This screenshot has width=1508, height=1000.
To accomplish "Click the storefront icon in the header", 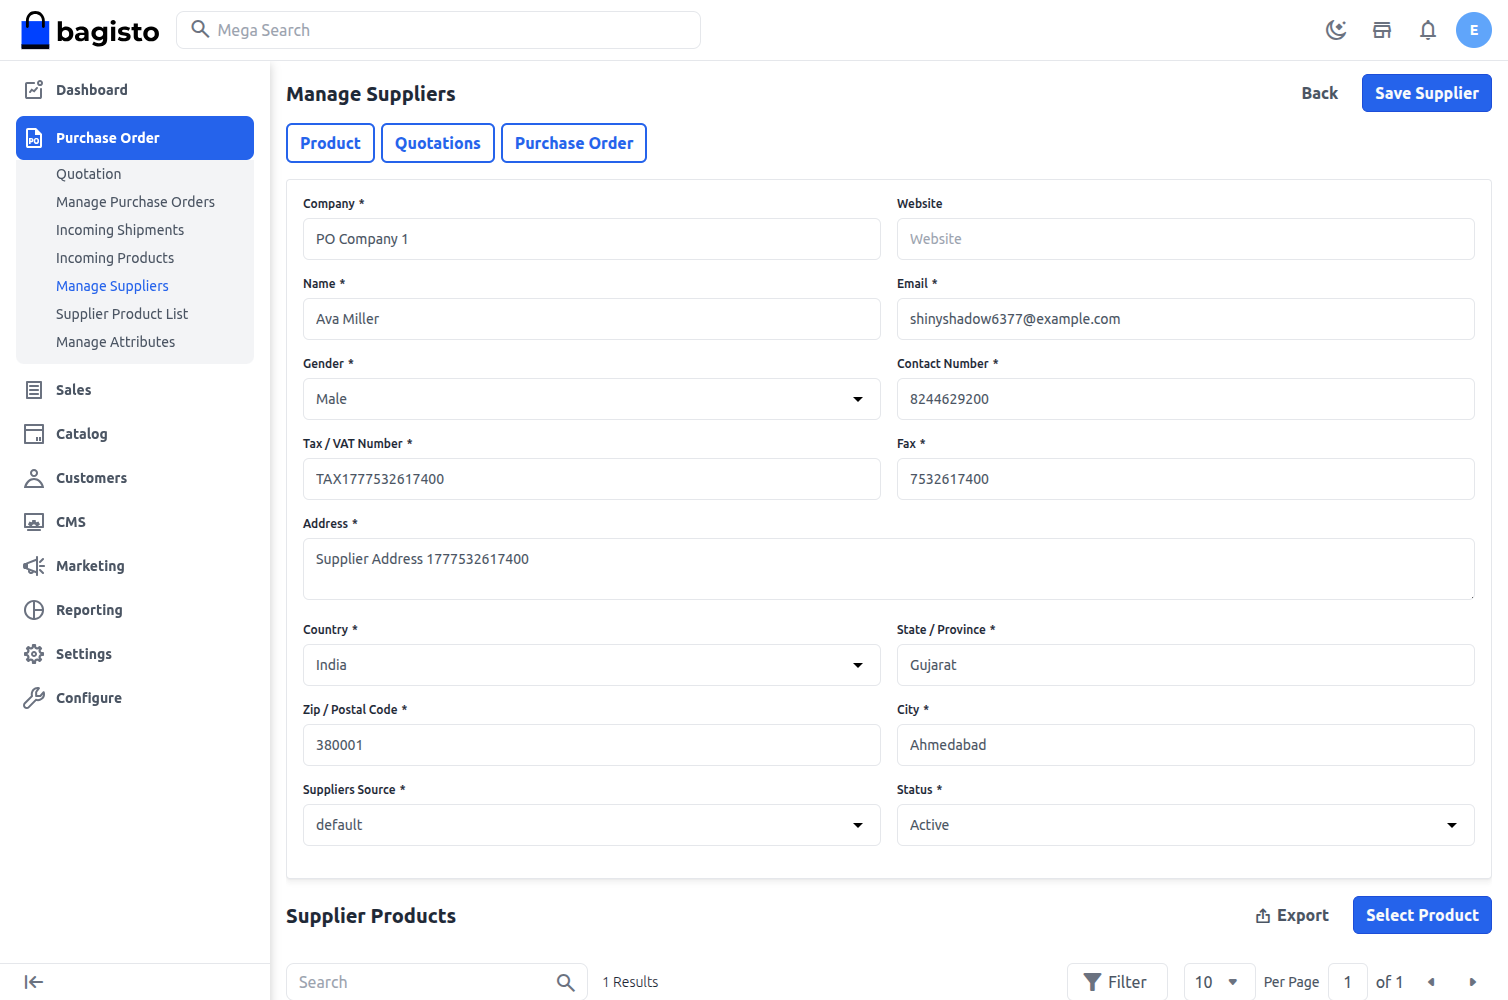I will point(1382,30).
